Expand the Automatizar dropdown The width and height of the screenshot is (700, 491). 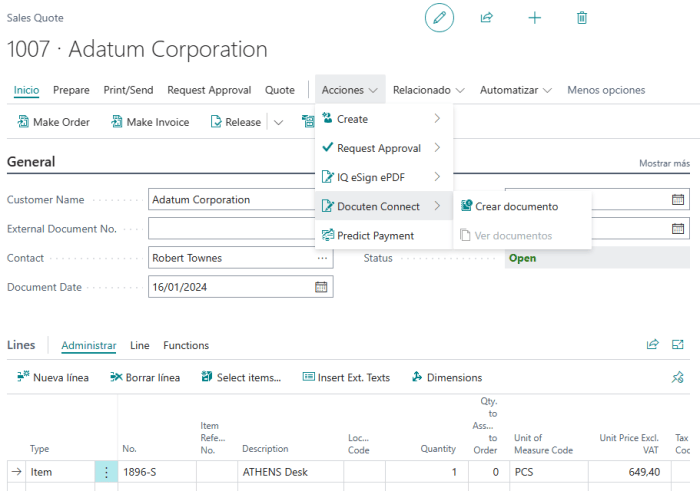pos(516,90)
